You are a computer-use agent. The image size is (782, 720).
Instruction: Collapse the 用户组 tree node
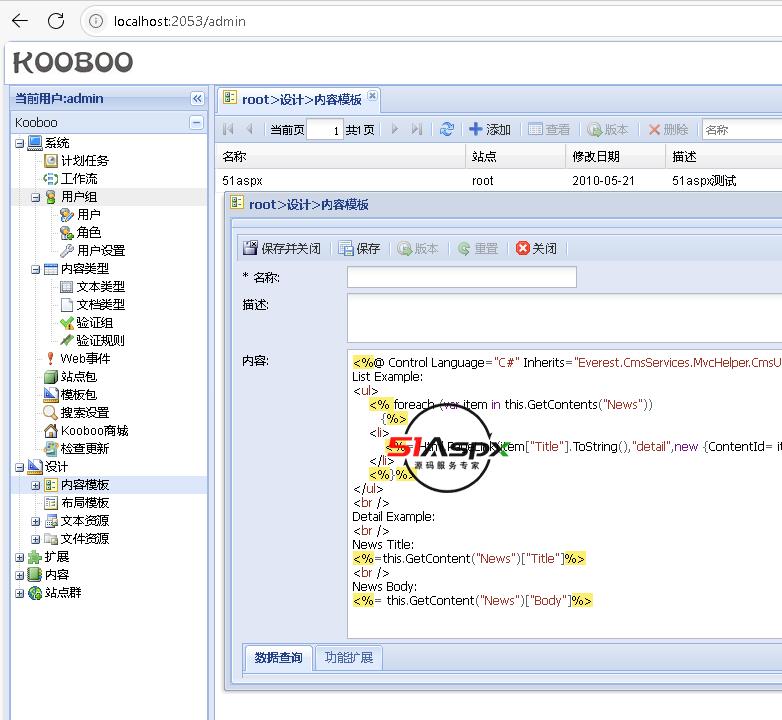point(35,197)
